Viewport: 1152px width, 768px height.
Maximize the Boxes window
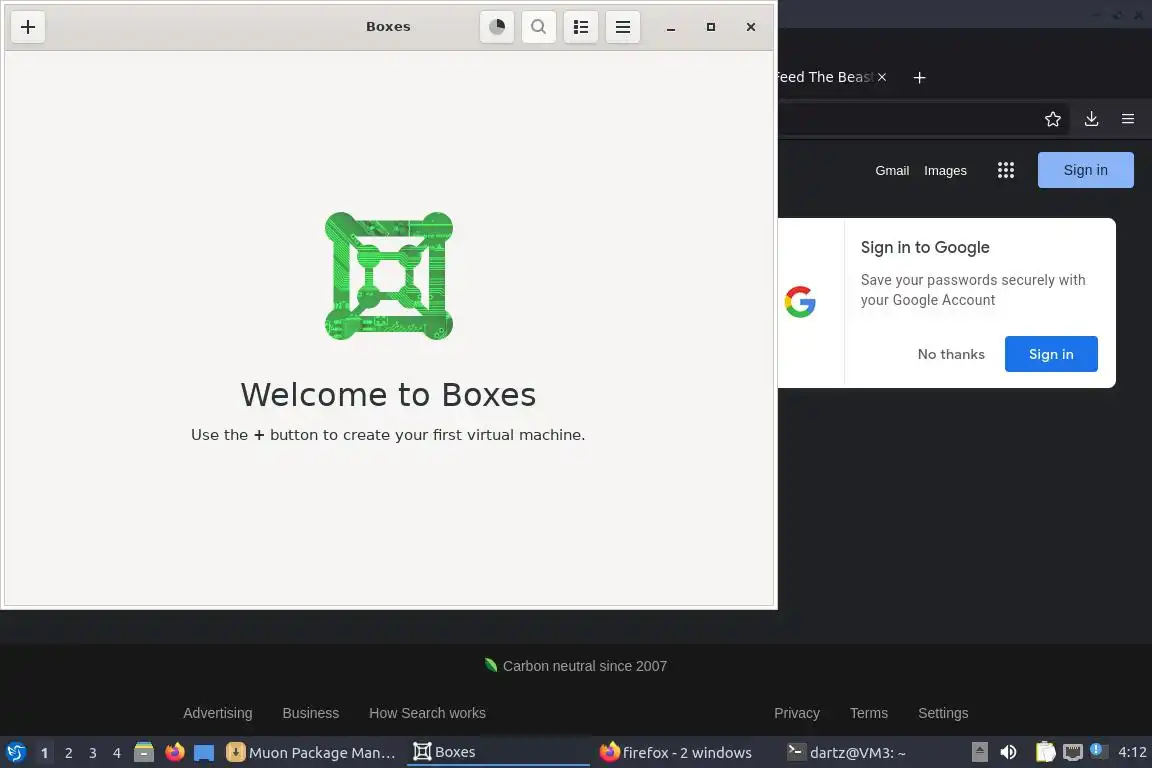tap(710, 27)
